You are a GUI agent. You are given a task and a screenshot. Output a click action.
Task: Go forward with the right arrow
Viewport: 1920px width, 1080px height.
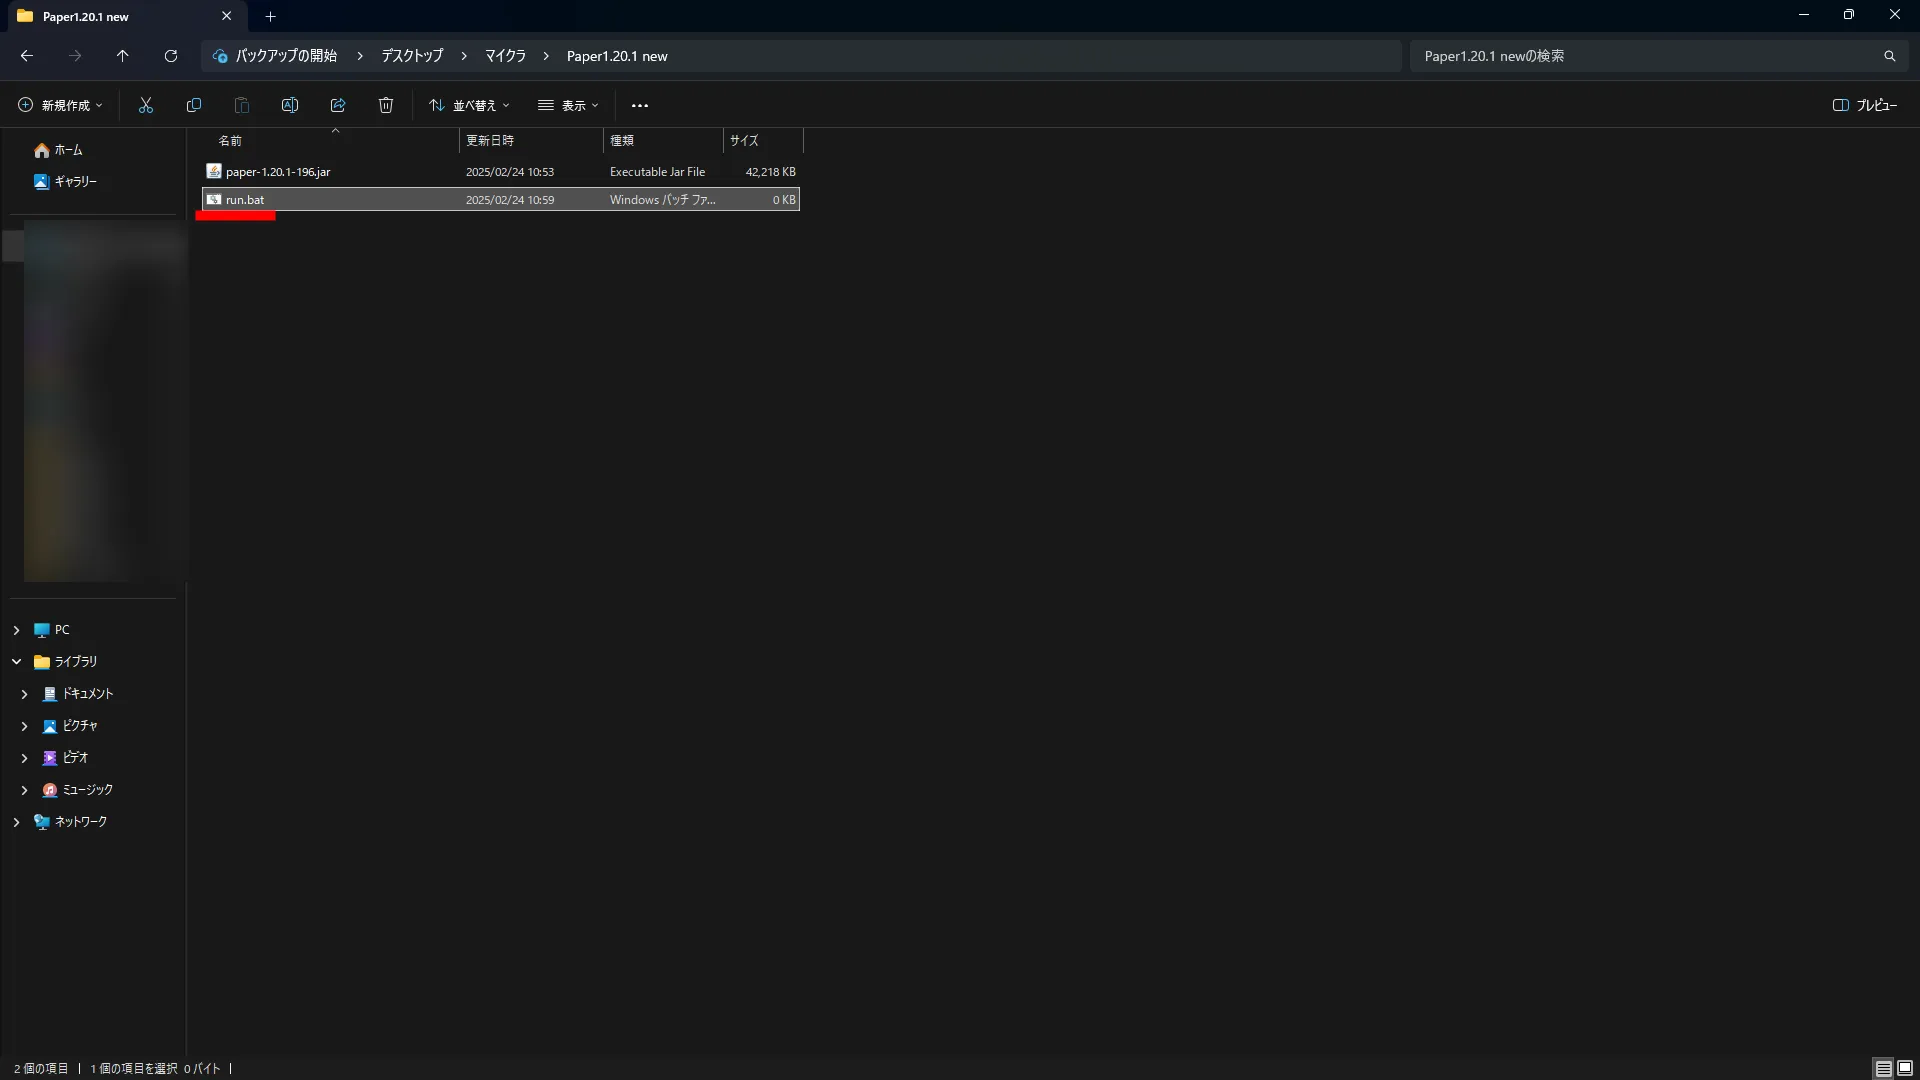75,56
